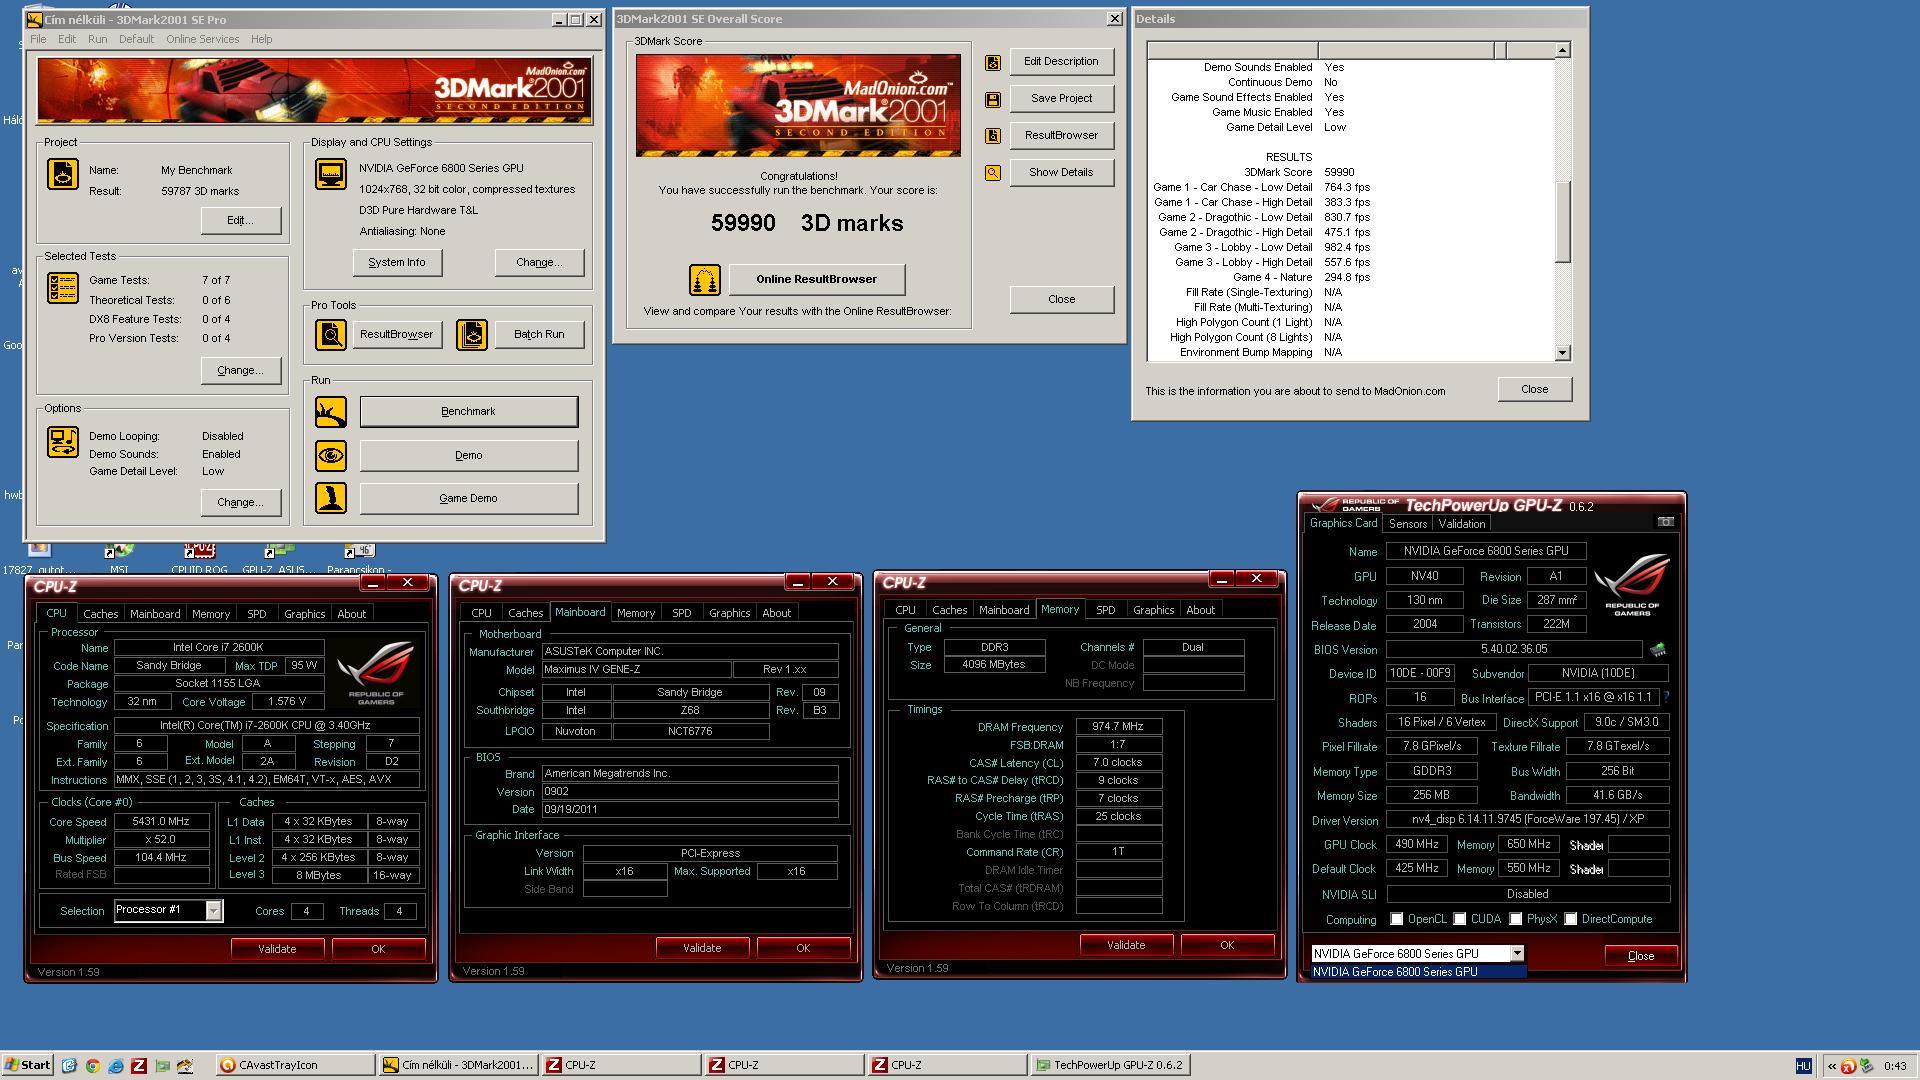This screenshot has width=1920, height=1080.
Task: Click the Bus Interface question mark in GPU-Z
Action: pyautogui.click(x=1666, y=697)
